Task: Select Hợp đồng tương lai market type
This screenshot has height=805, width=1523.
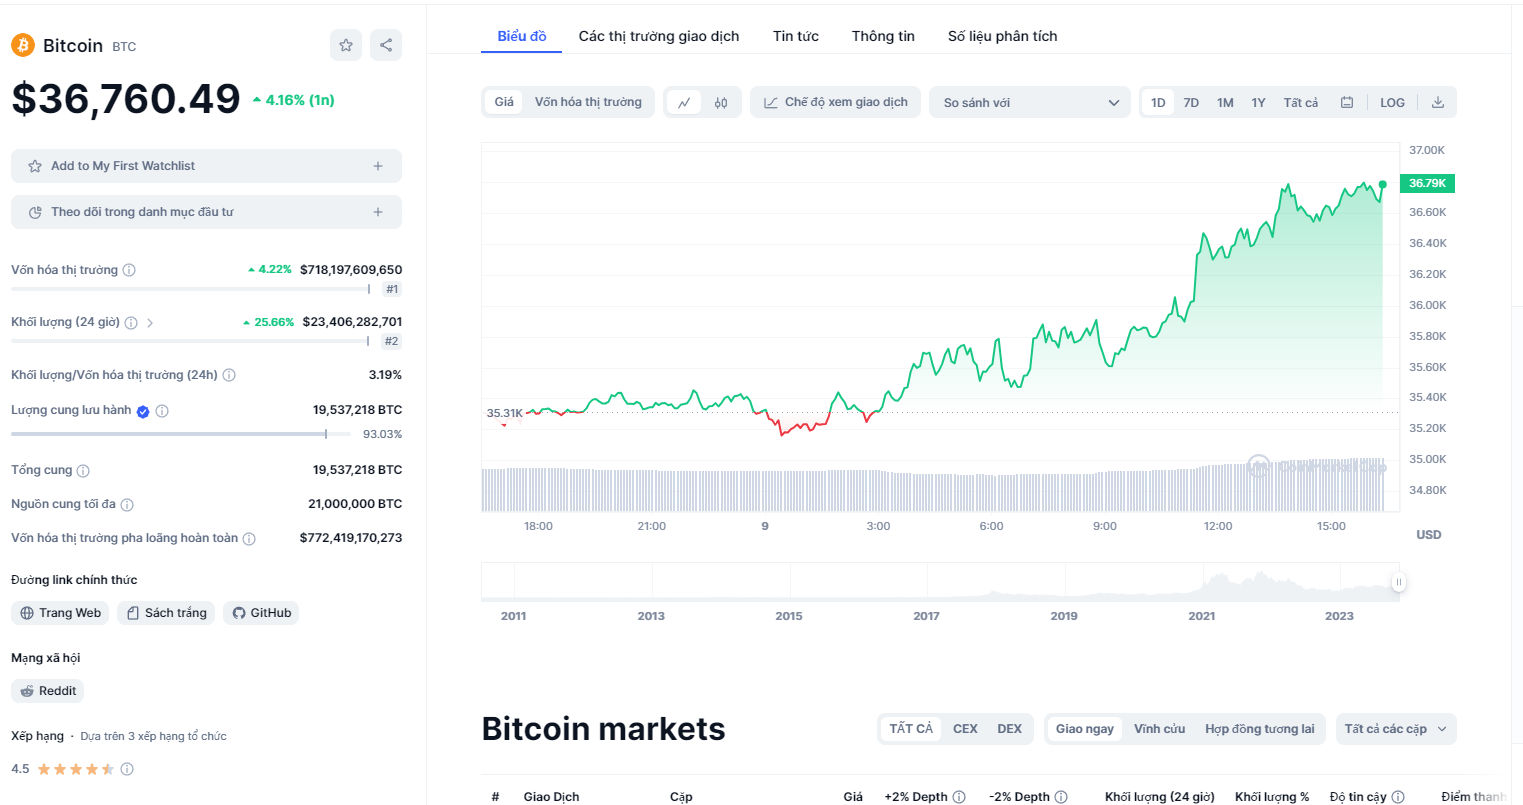Action: point(1260,729)
